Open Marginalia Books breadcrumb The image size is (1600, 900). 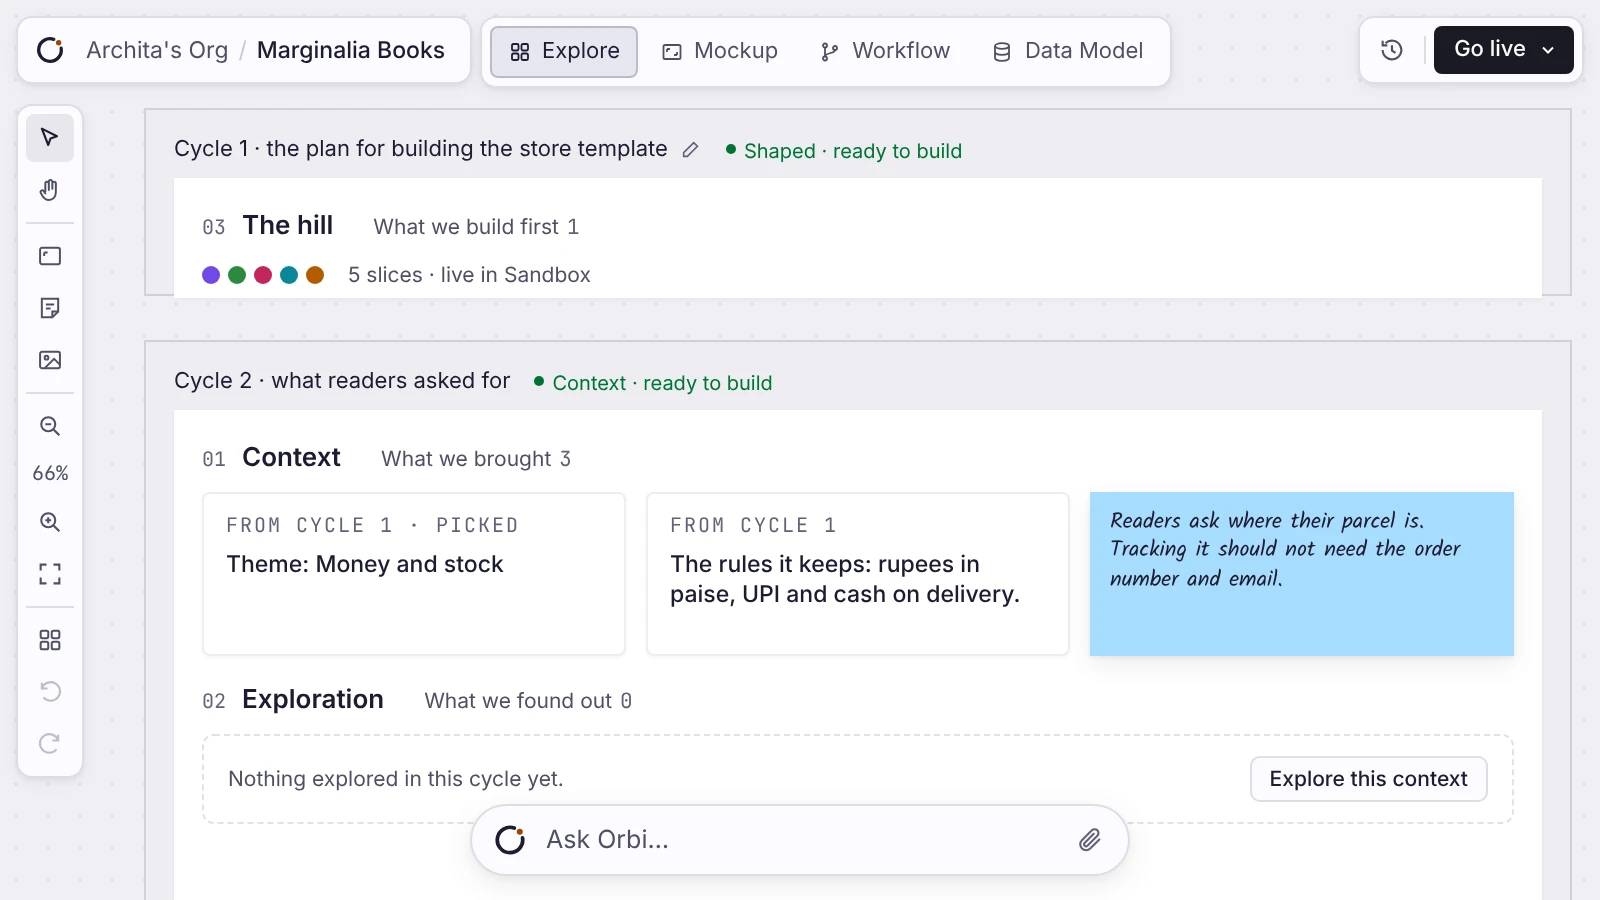(x=351, y=50)
